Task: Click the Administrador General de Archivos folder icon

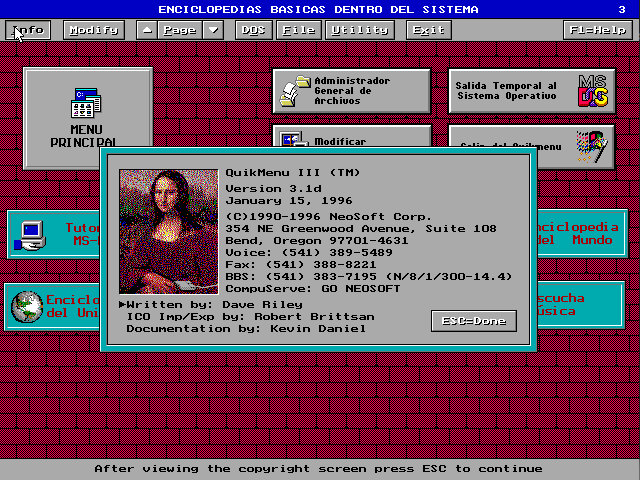Action: click(295, 91)
